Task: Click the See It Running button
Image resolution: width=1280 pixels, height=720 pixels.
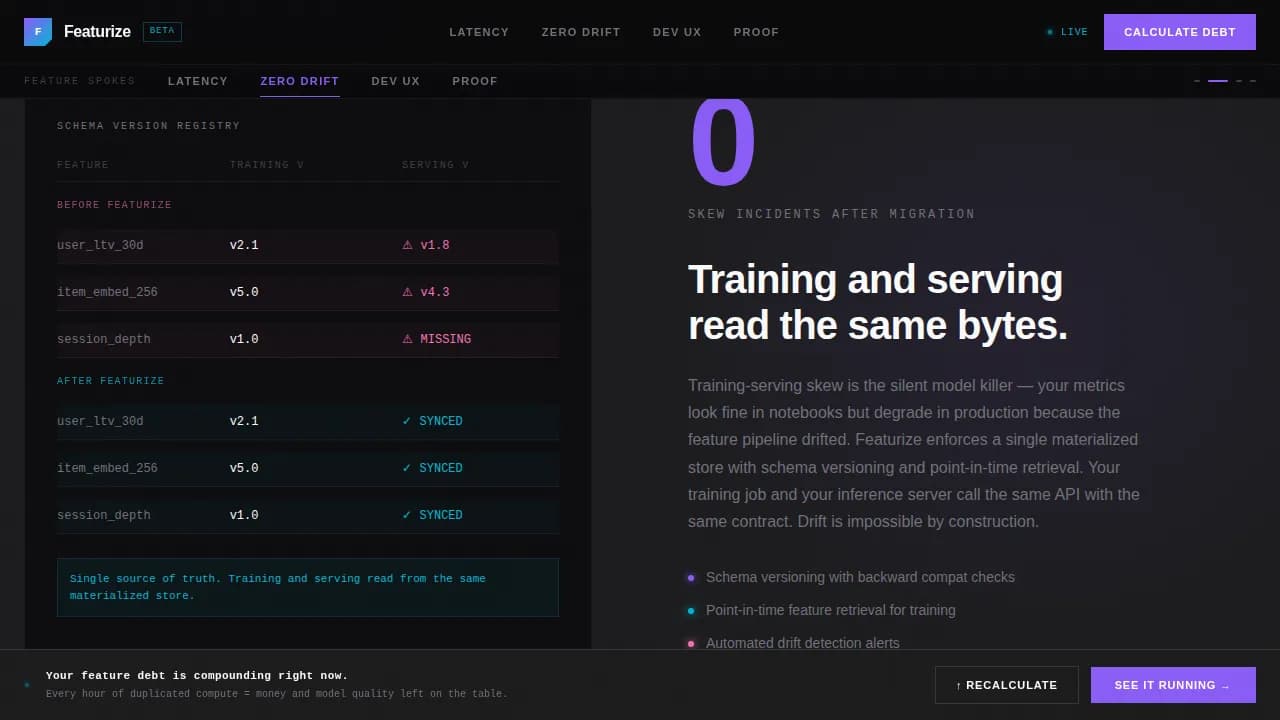Action: [1173, 685]
